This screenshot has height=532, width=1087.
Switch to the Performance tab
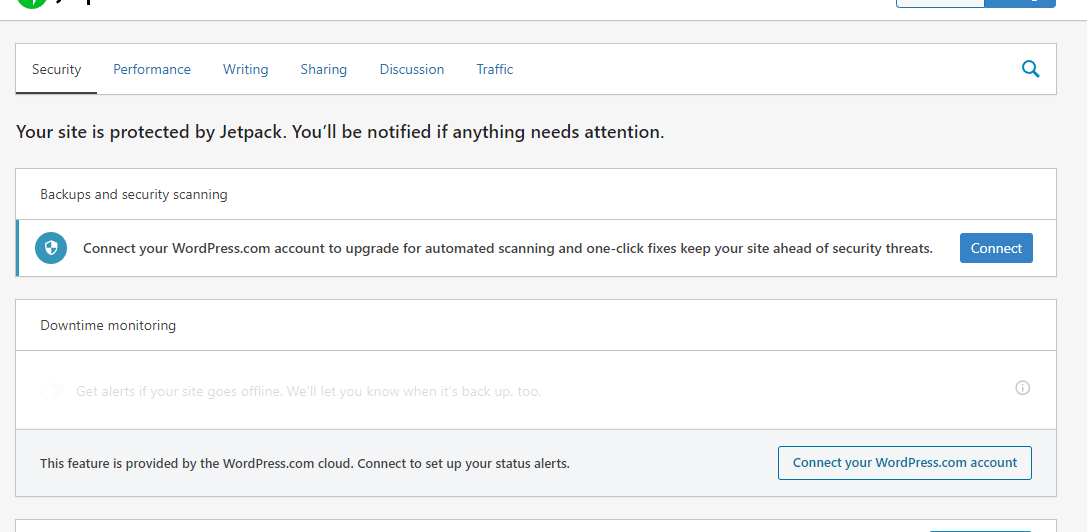point(152,69)
